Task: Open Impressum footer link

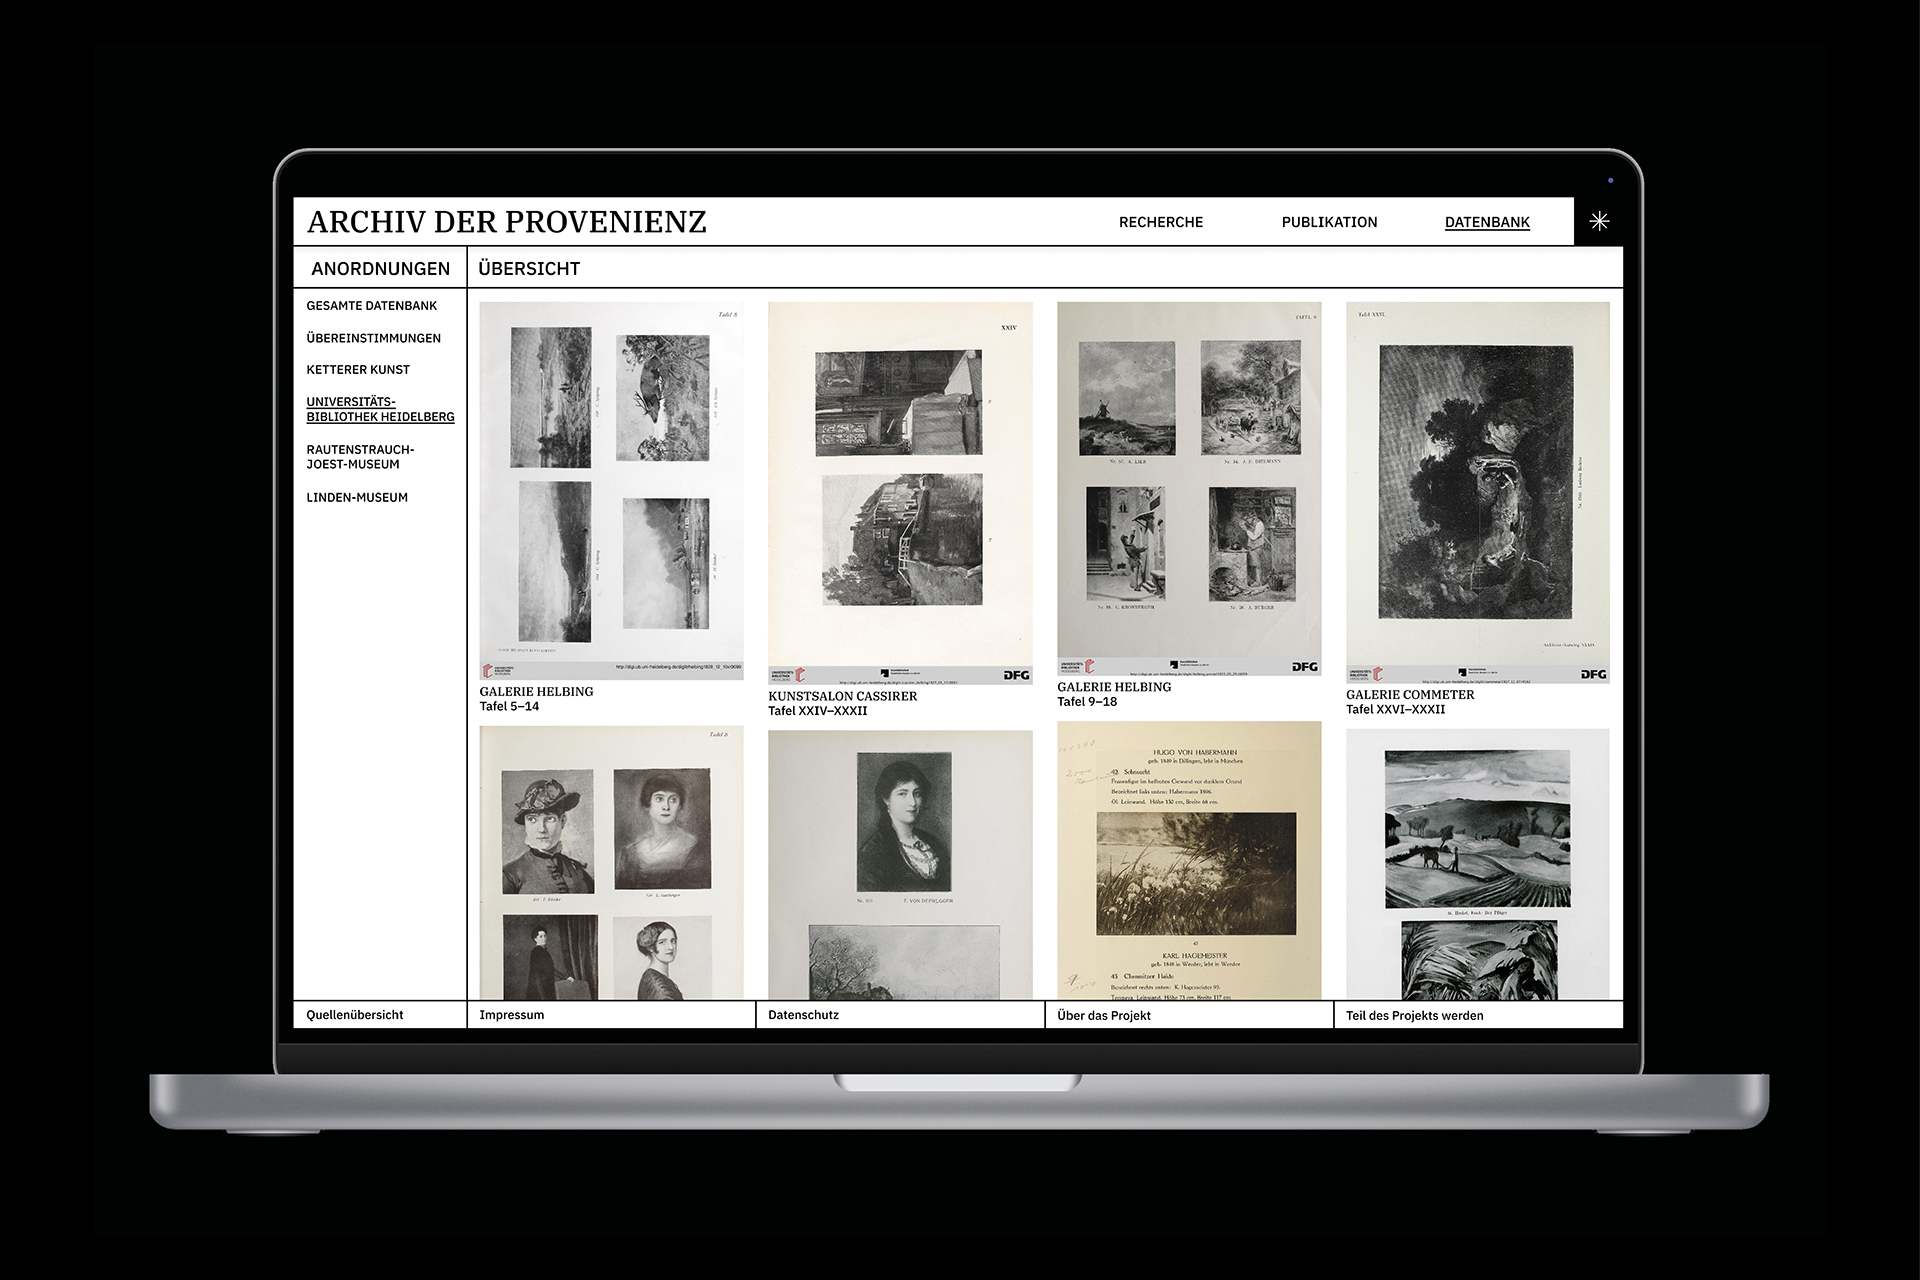Action: [x=512, y=1015]
